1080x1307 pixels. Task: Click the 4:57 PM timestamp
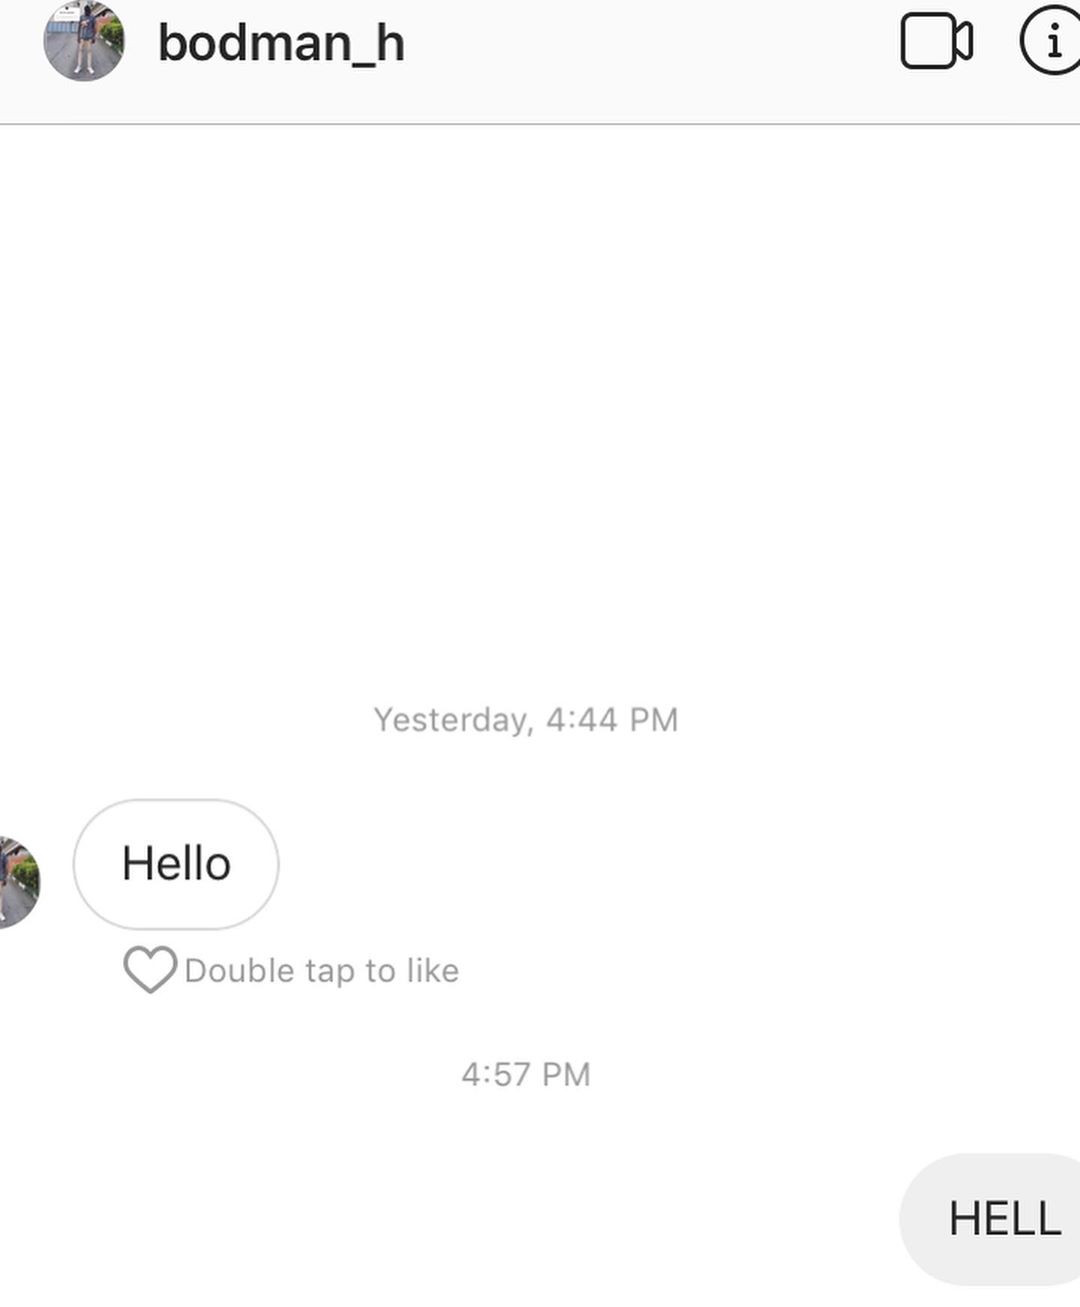point(526,1075)
